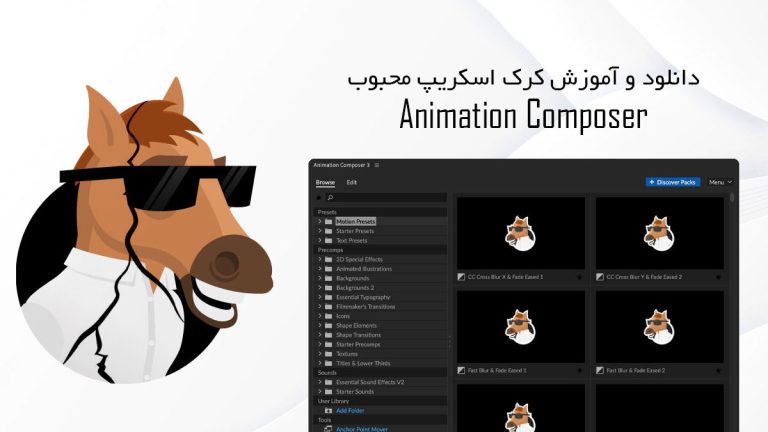Viewport: 768px width, 432px height.
Task: Click the Filmmaker's Transitions folder icon
Action: click(329, 307)
